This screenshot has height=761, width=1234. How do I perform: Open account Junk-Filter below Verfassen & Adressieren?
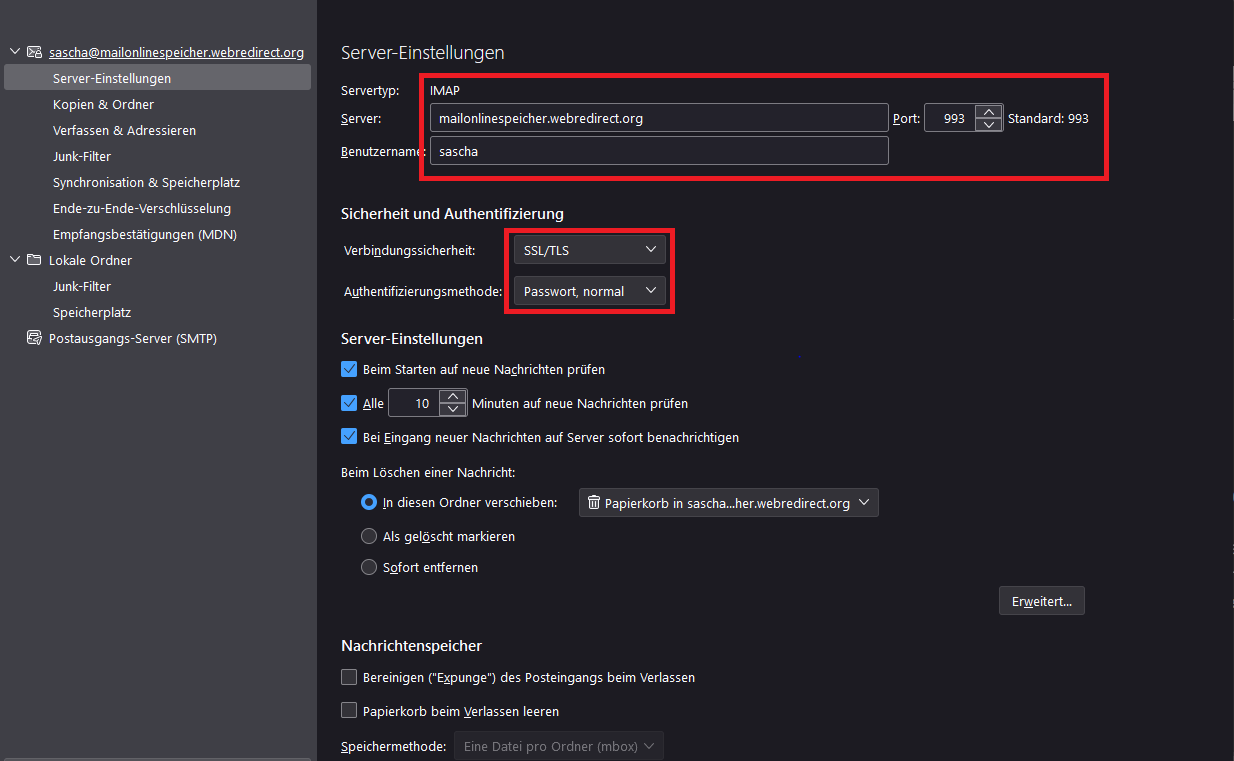(x=82, y=156)
